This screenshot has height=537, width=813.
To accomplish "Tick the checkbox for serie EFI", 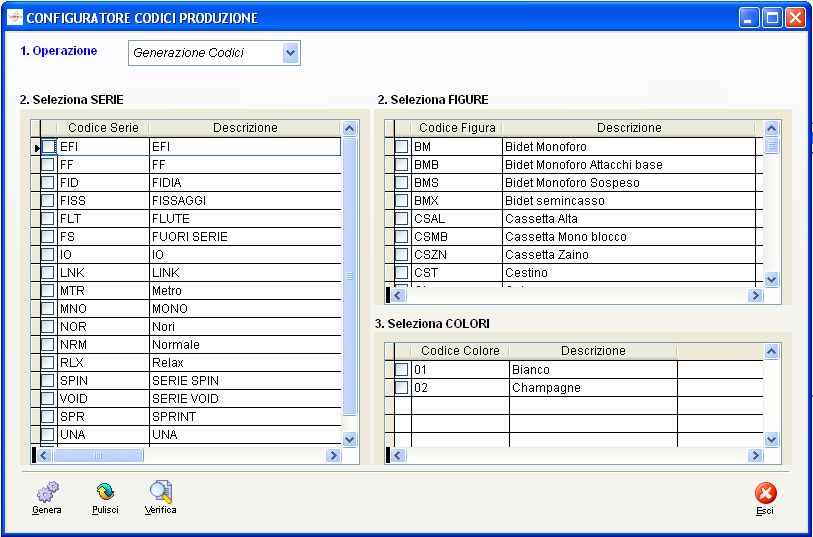I will pyautogui.click(x=48, y=147).
